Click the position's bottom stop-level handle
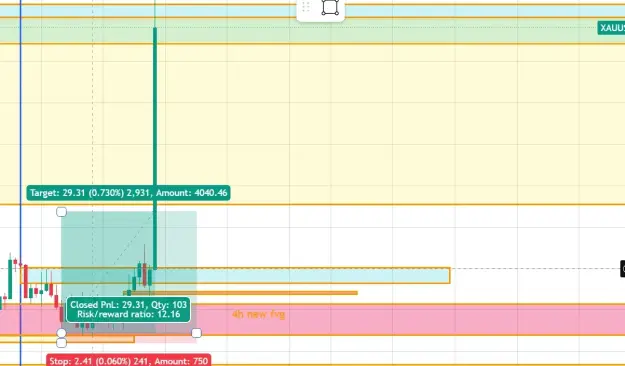This screenshot has height=366, width=625. pos(61,343)
